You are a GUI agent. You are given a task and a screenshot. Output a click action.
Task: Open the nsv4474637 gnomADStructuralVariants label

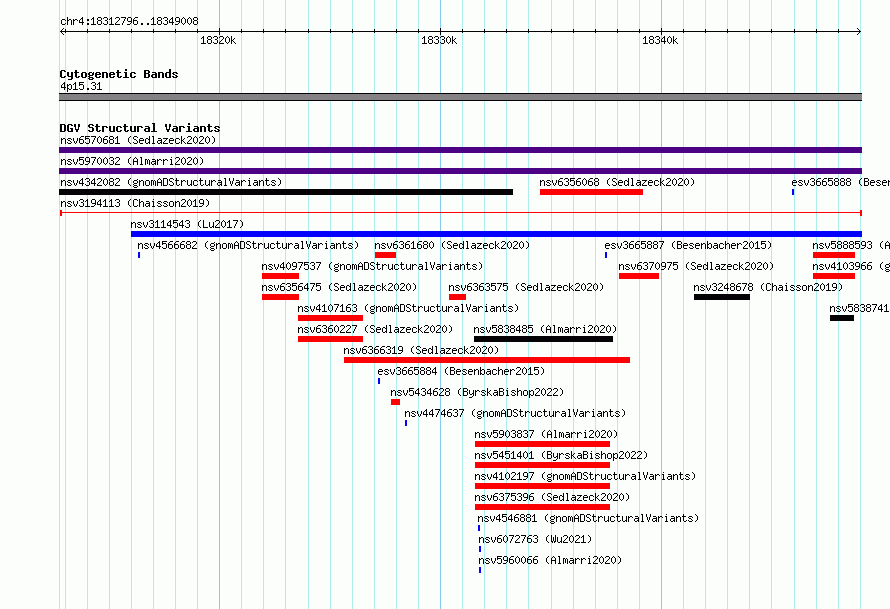tap(515, 413)
